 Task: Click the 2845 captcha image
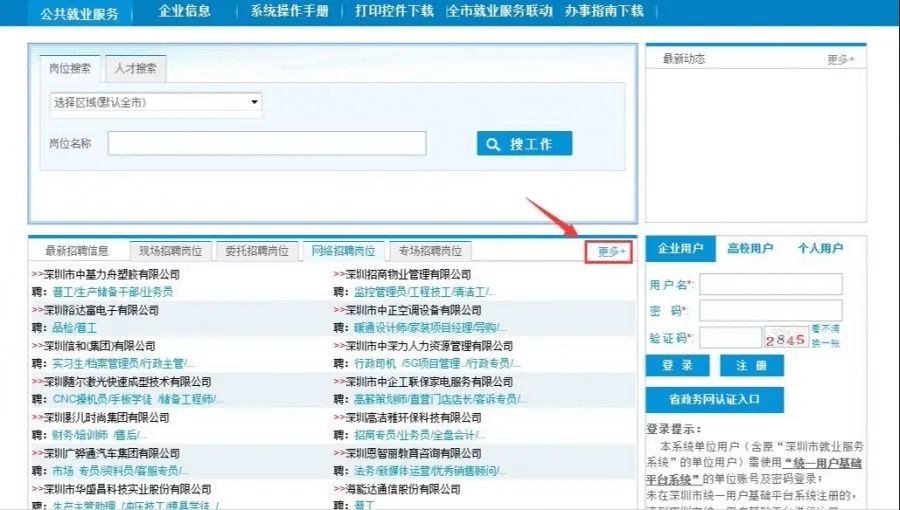point(785,338)
